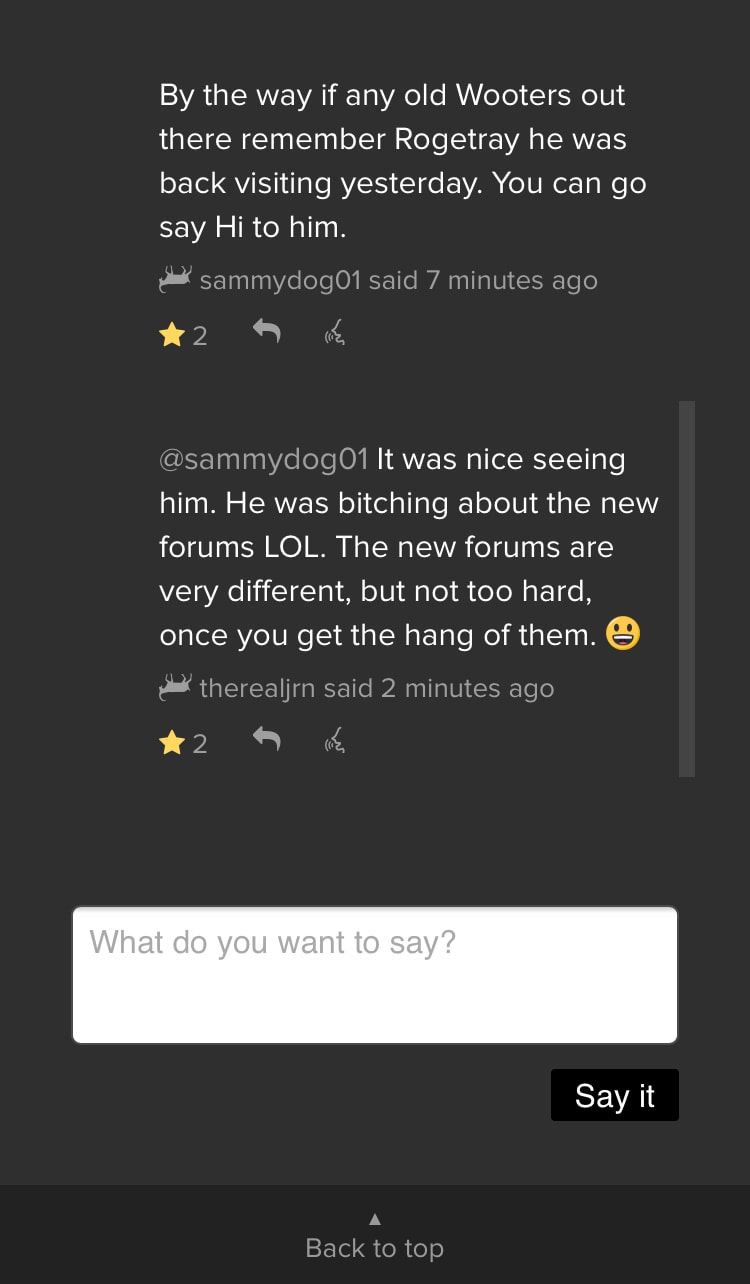Click the Back to top link
The width and height of the screenshot is (750, 1284).
[375, 1248]
